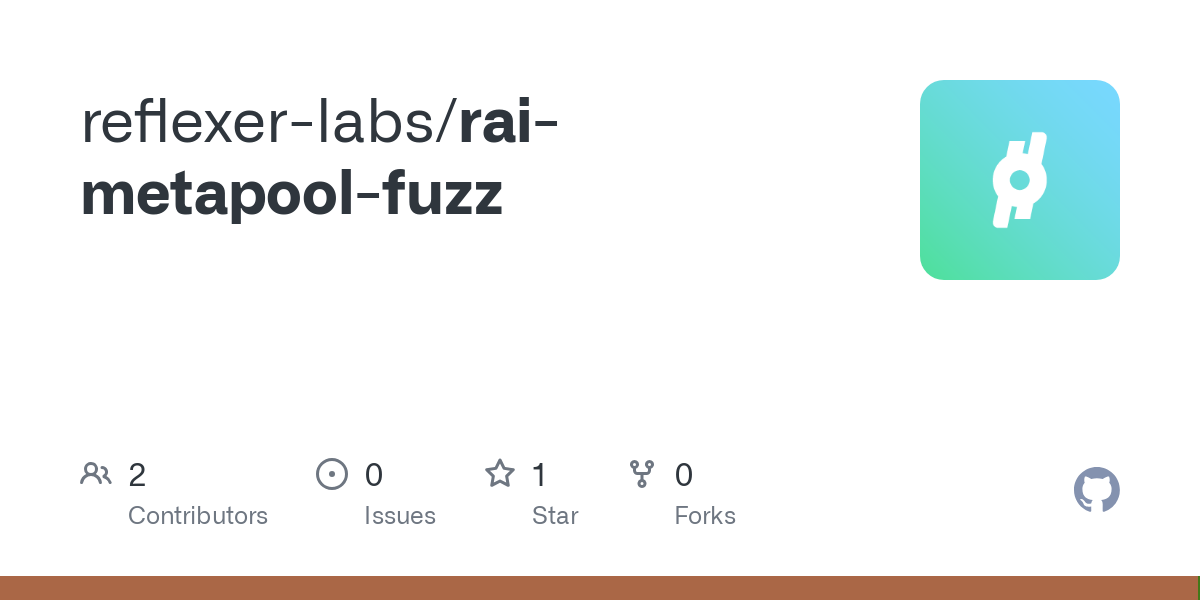Open the bold "metapool-fuzz" repository name
The height and width of the screenshot is (600, 1200).
click(x=291, y=194)
